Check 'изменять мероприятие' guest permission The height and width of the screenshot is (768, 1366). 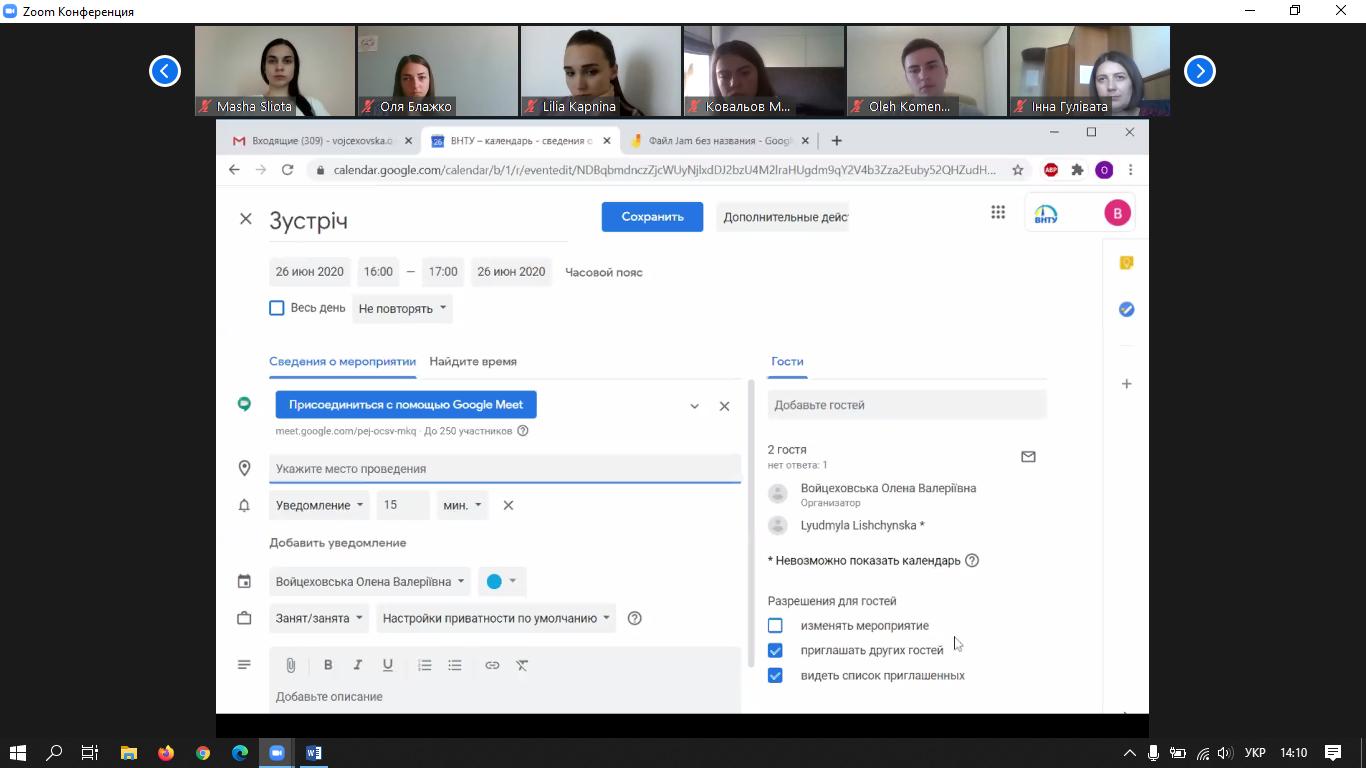pos(775,626)
